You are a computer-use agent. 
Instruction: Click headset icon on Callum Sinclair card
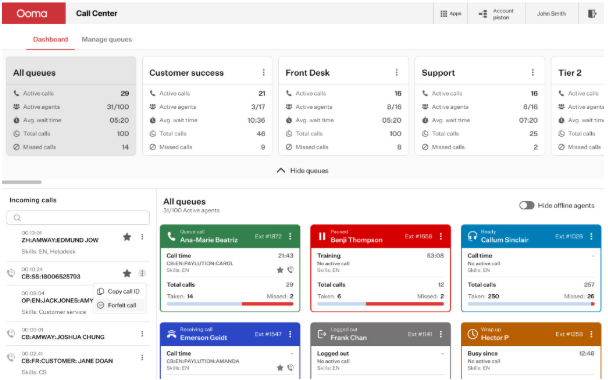coord(472,236)
